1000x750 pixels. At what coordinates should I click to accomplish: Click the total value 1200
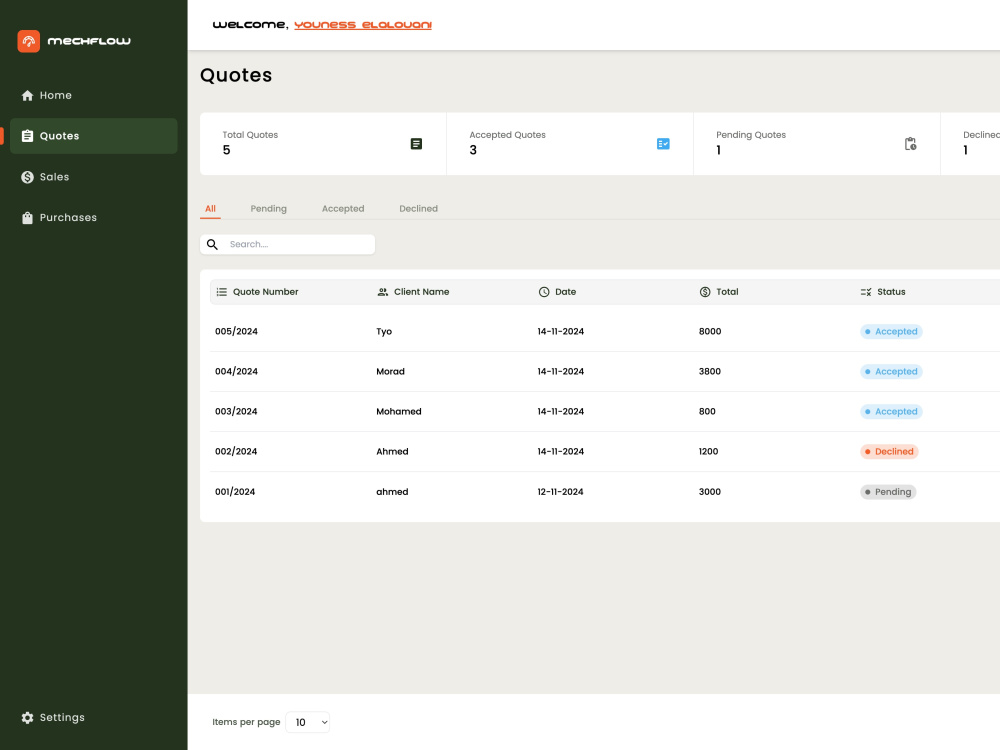709,452
